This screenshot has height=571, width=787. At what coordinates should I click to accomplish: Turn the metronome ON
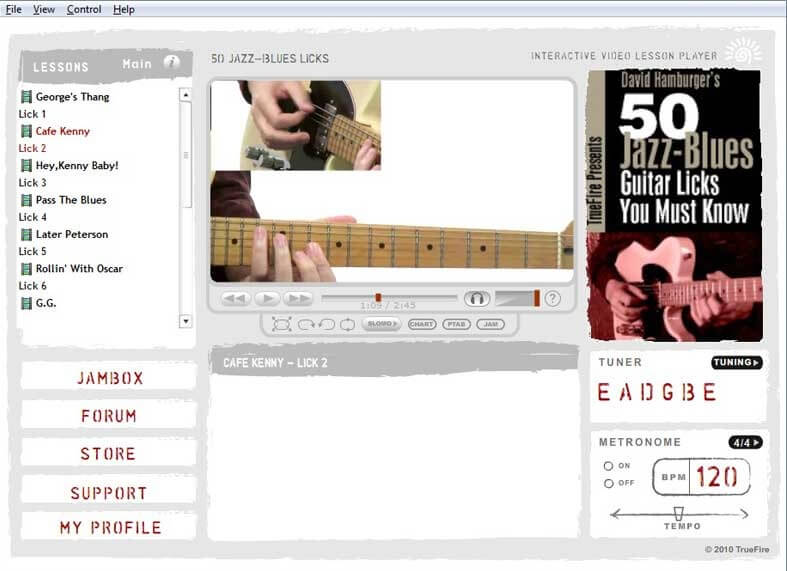pyautogui.click(x=608, y=466)
